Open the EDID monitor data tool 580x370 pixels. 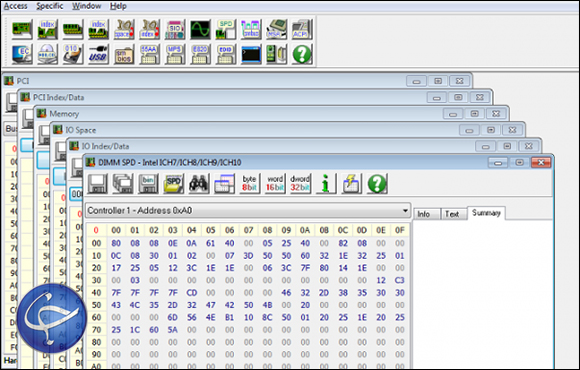tap(226, 54)
